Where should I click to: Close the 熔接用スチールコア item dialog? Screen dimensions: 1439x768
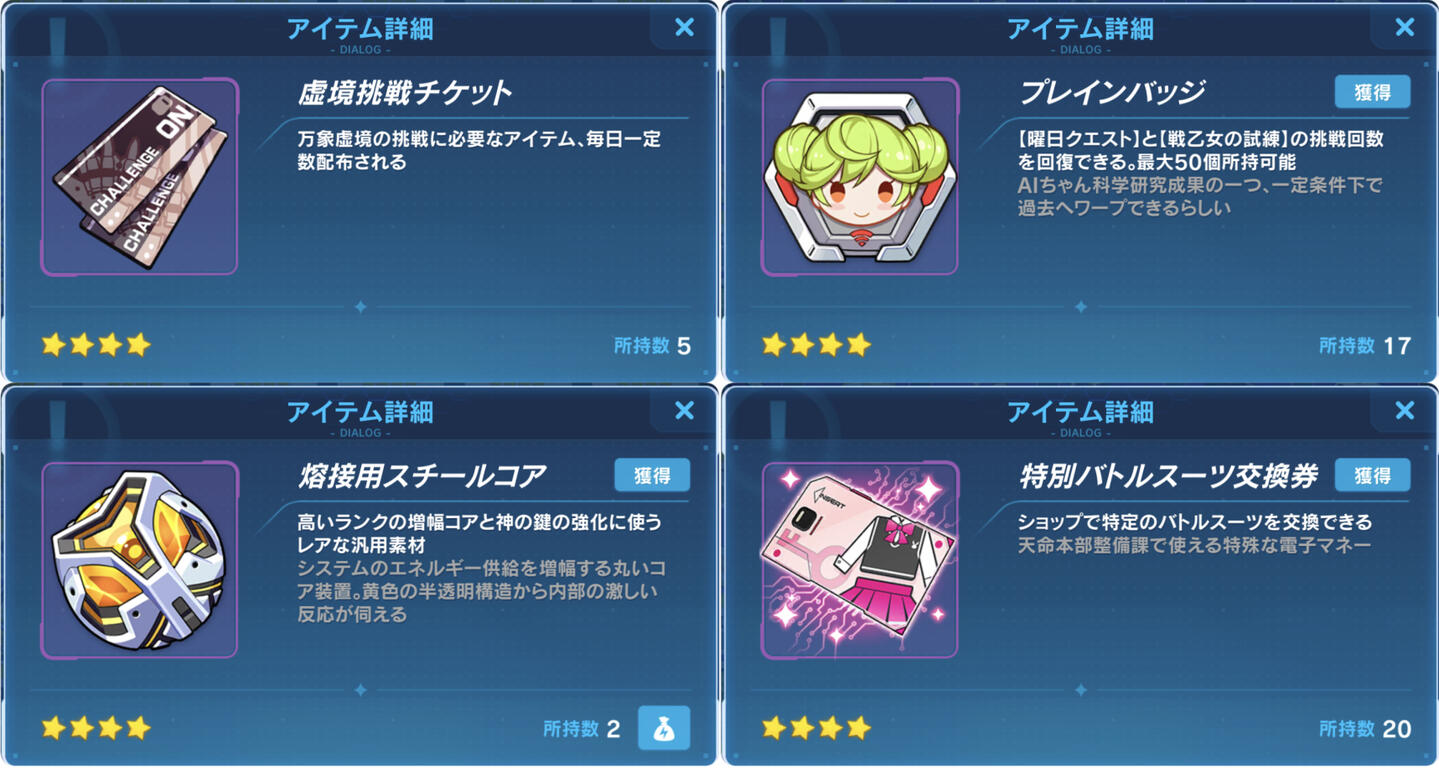pyautogui.click(x=685, y=410)
